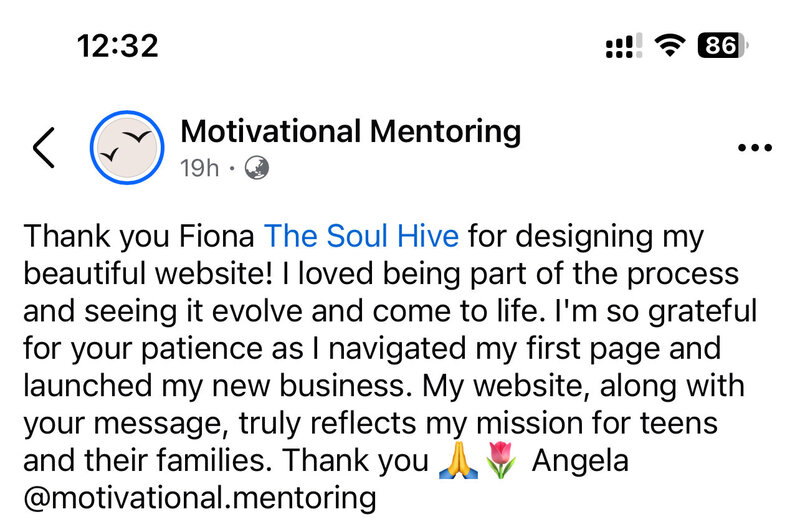
Task: Tap the cellular signal strength icon
Action: [623, 46]
